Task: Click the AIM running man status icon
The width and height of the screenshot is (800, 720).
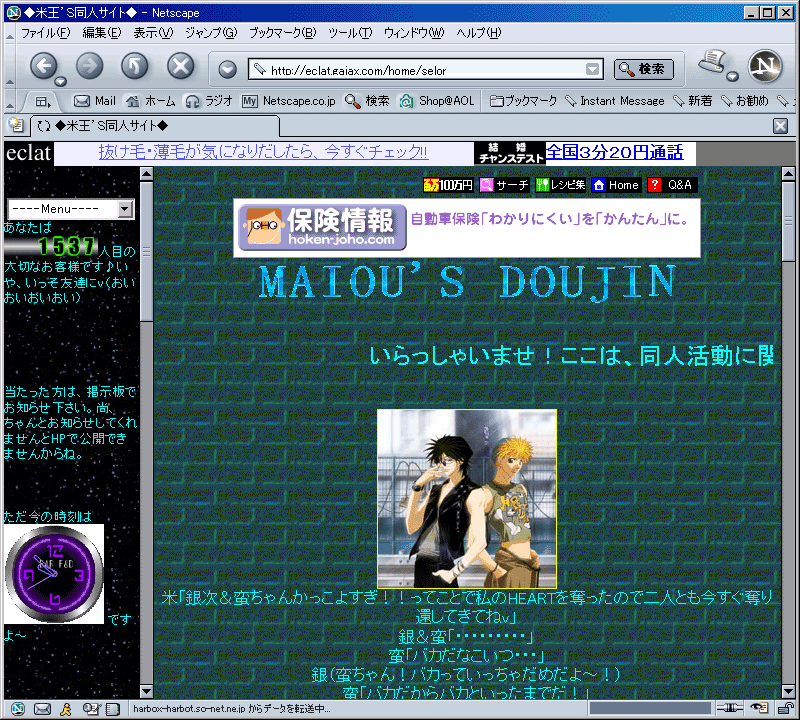Action: pyautogui.click(x=66, y=709)
